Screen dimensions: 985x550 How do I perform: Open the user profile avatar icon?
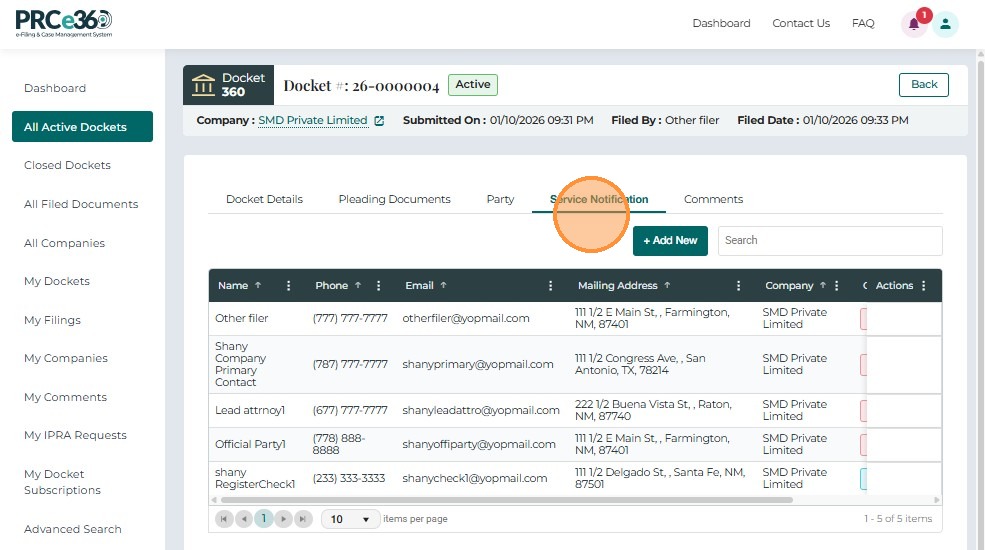(945, 25)
